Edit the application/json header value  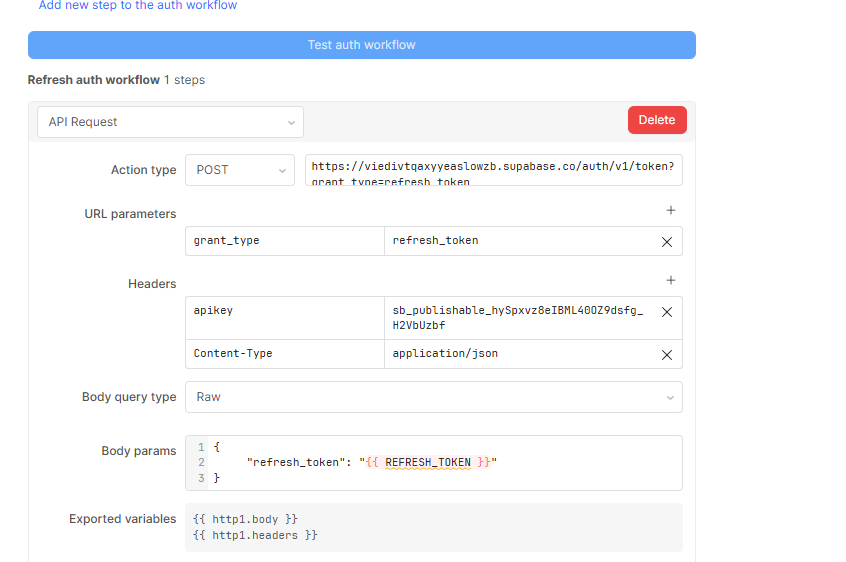pyautogui.click(x=520, y=354)
